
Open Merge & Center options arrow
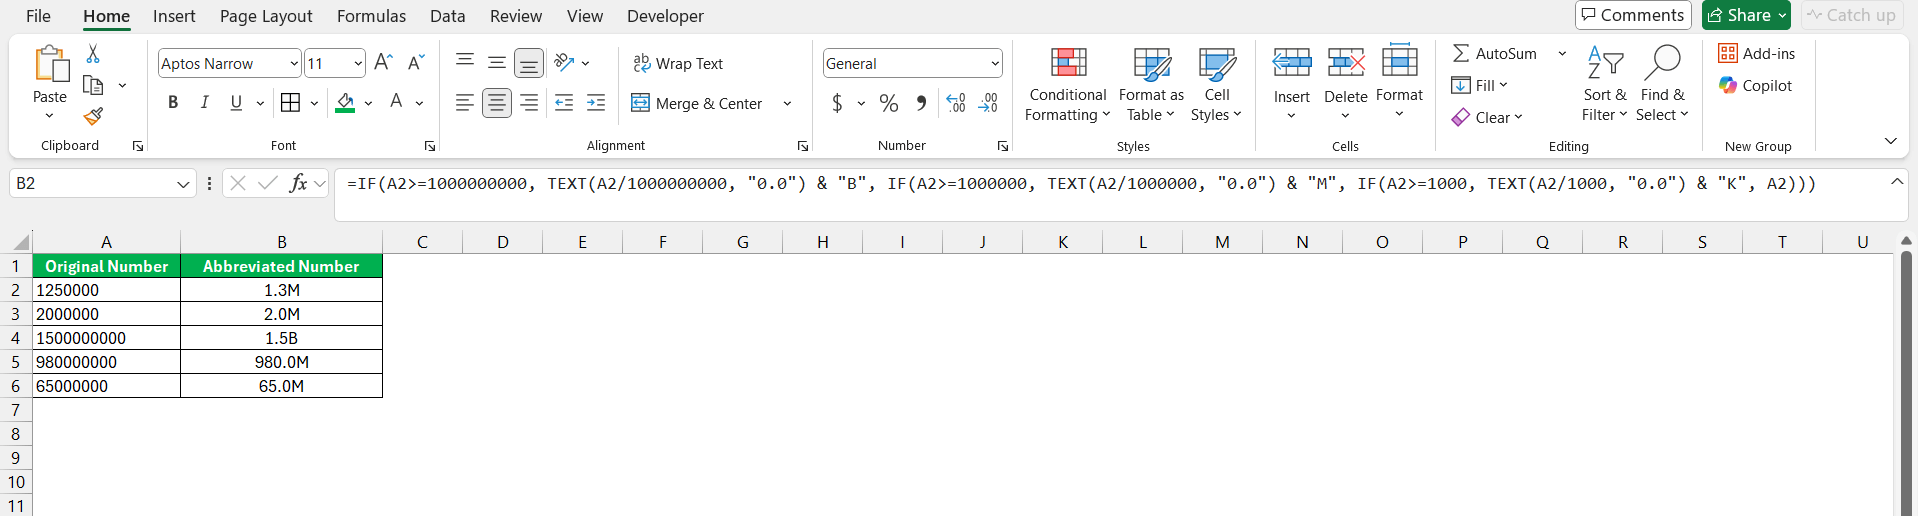(787, 103)
